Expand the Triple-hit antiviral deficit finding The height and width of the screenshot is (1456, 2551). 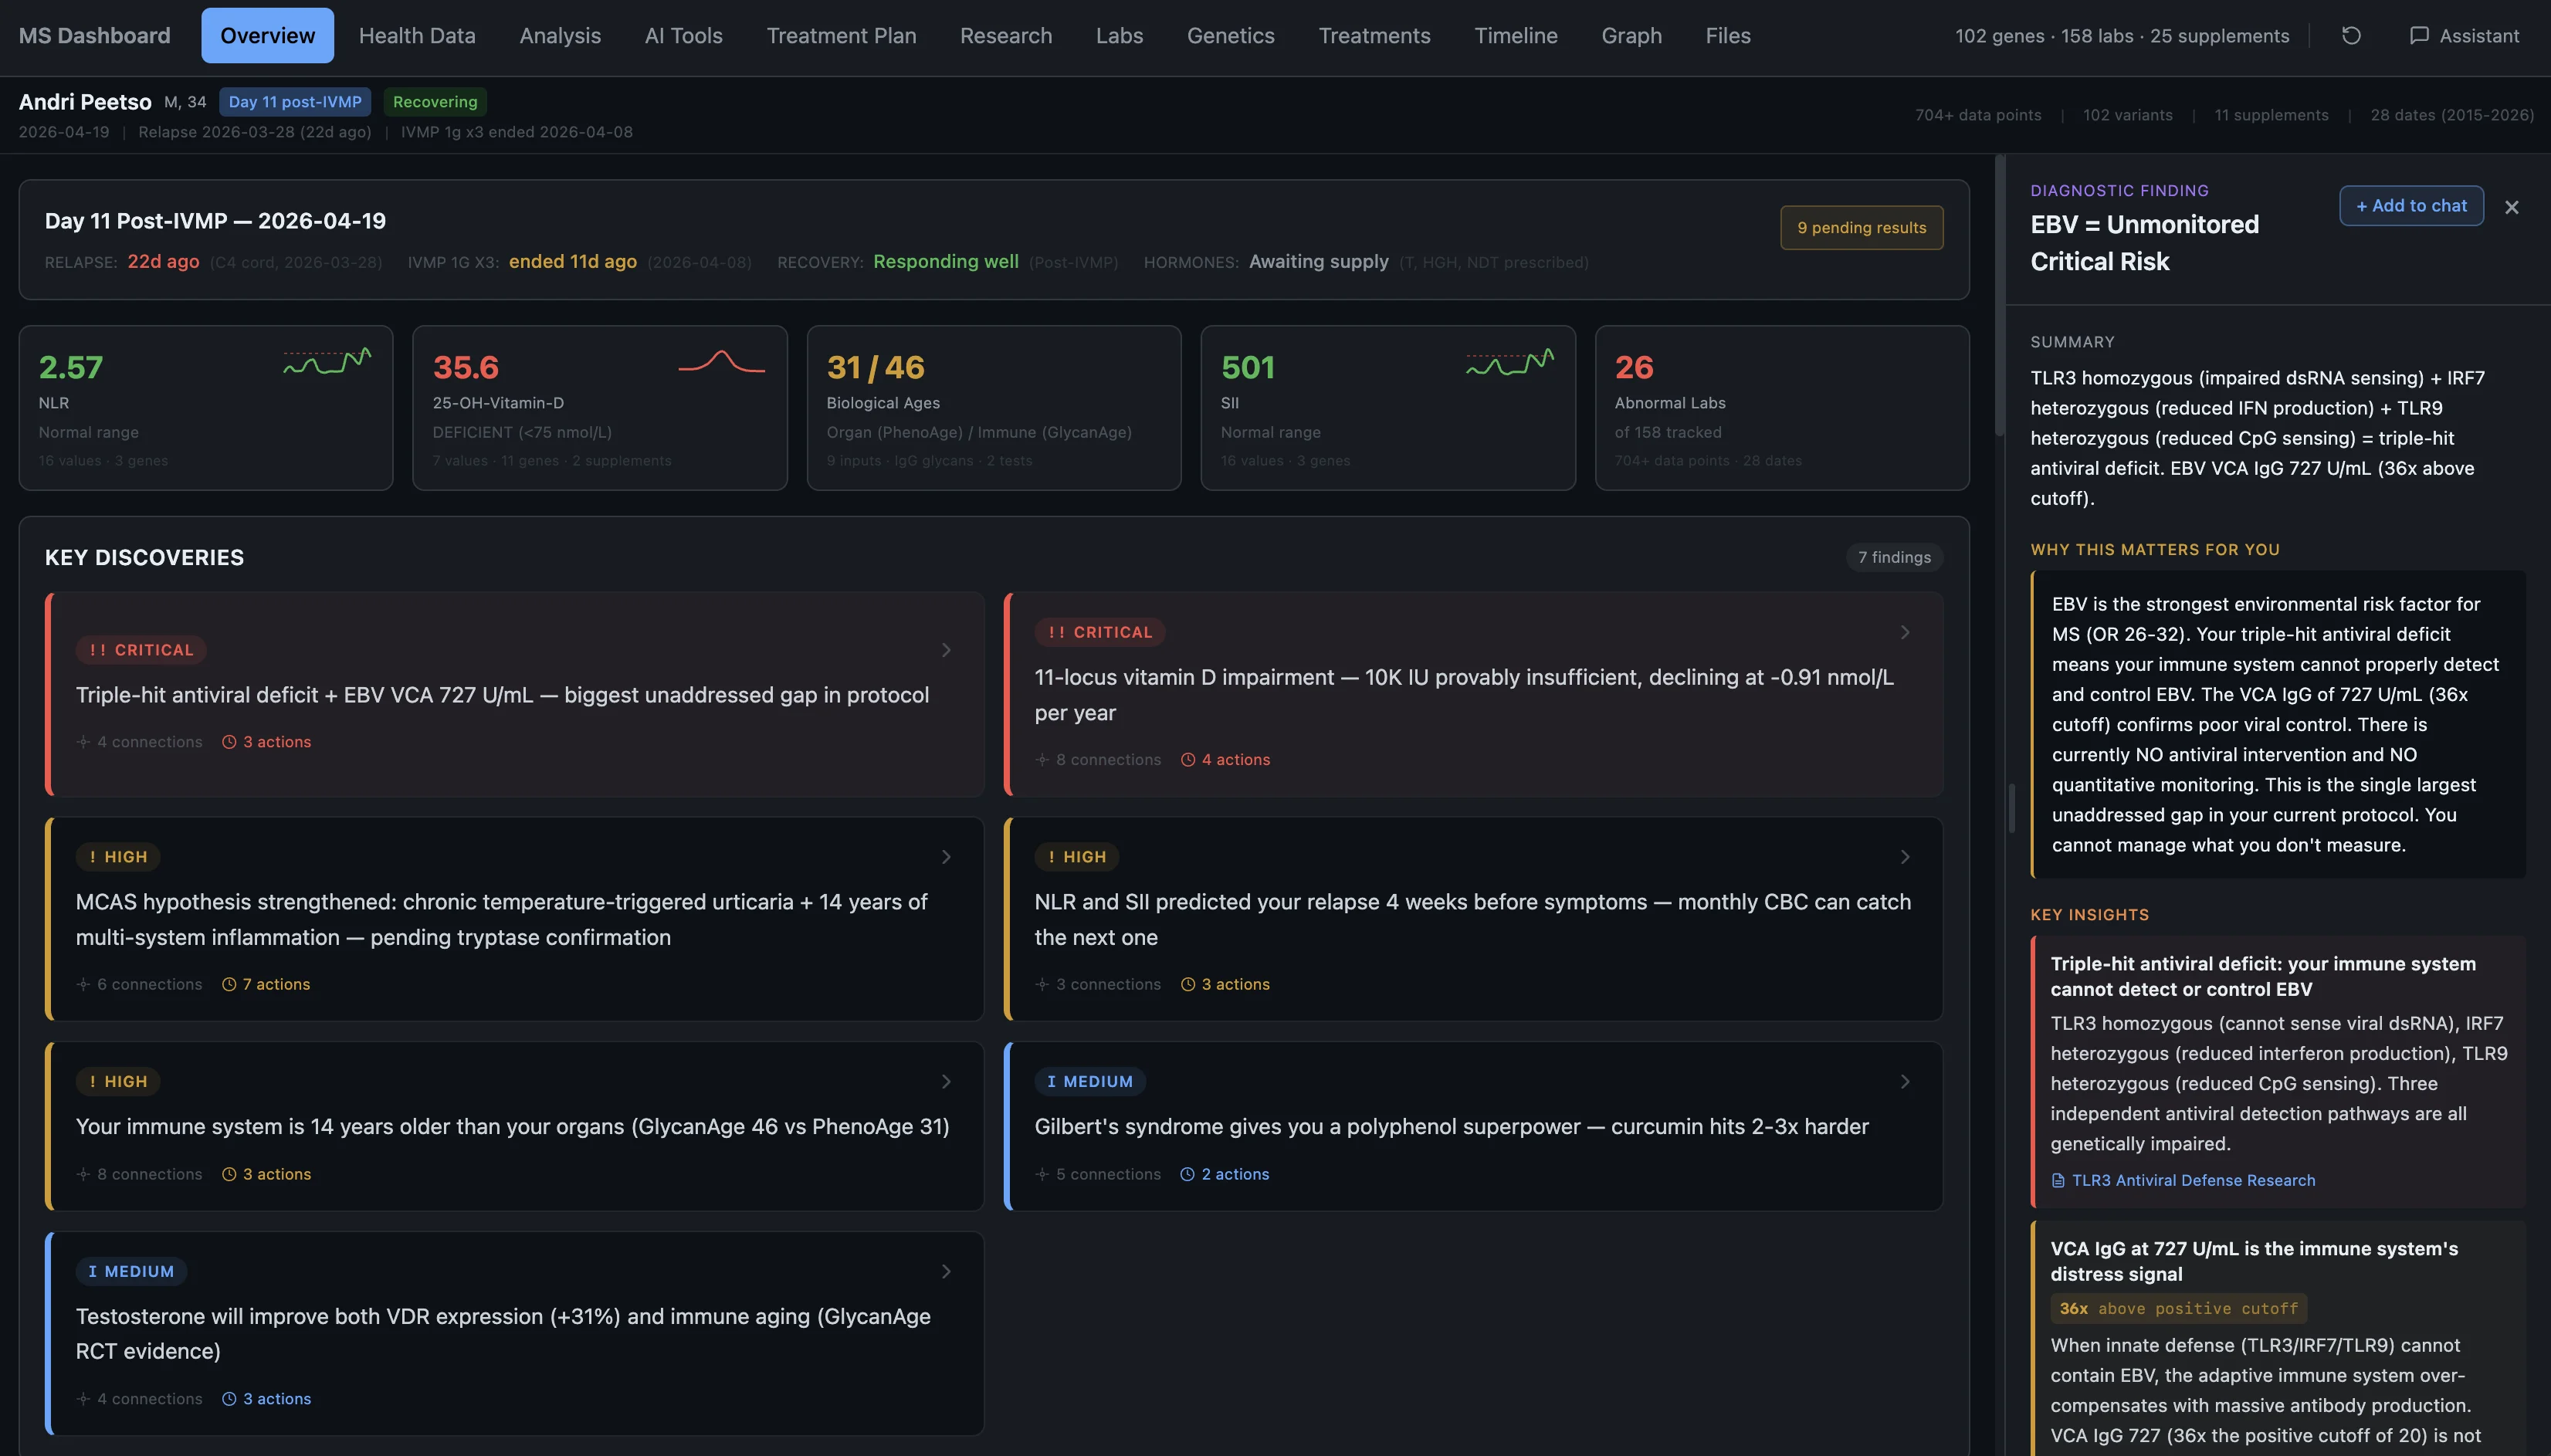point(946,650)
